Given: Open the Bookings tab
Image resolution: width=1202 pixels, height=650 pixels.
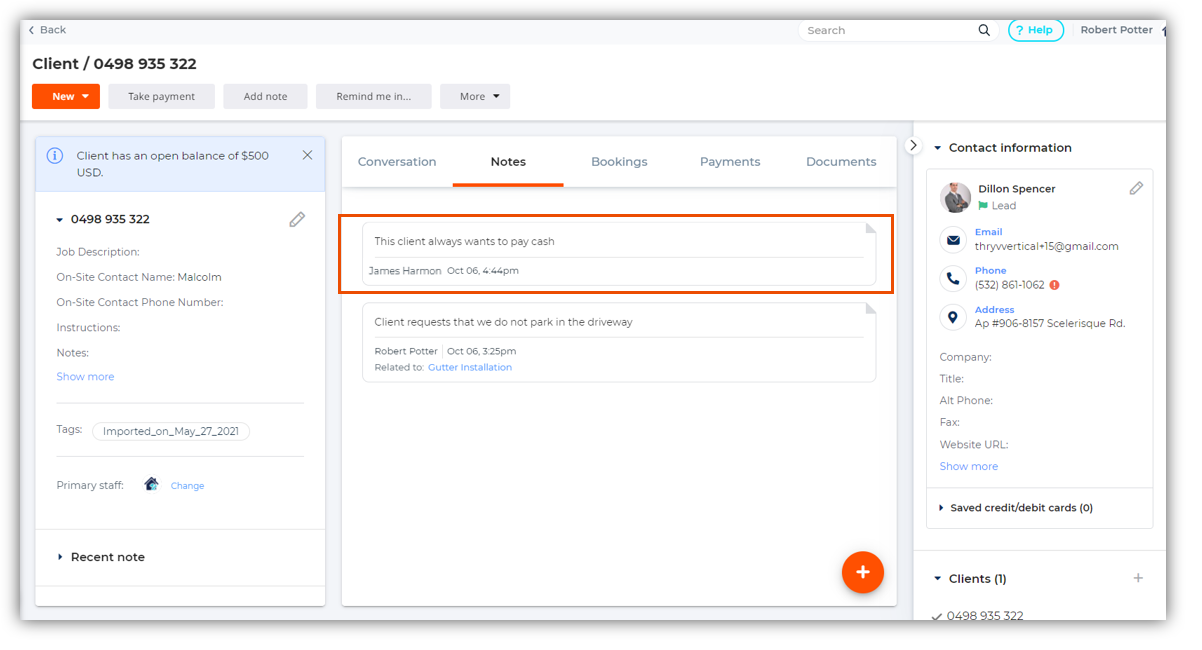Looking at the screenshot, I should tap(619, 161).
